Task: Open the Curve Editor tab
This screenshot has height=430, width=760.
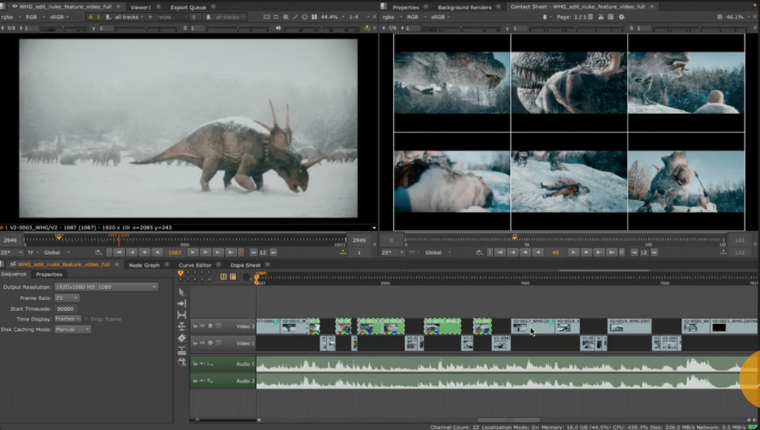Action: [195, 265]
